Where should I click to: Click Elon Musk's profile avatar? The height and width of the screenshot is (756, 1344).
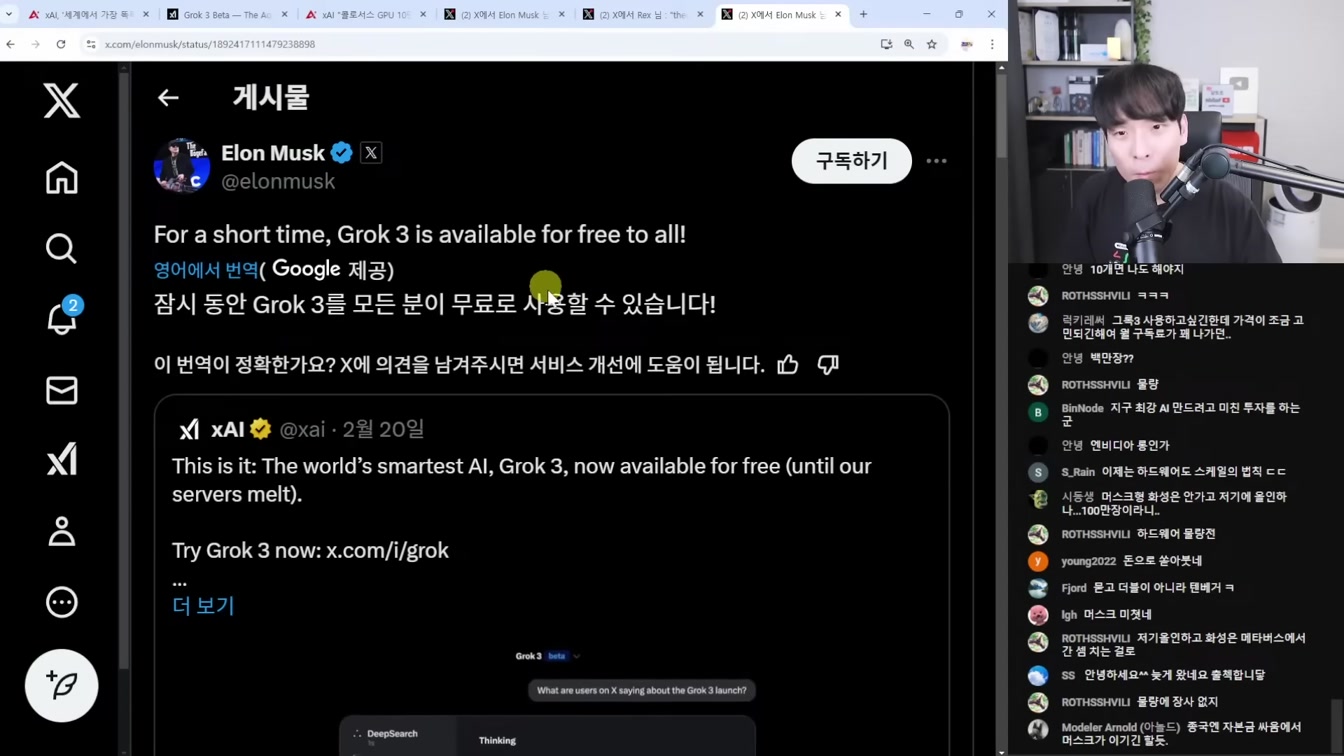coord(182,166)
